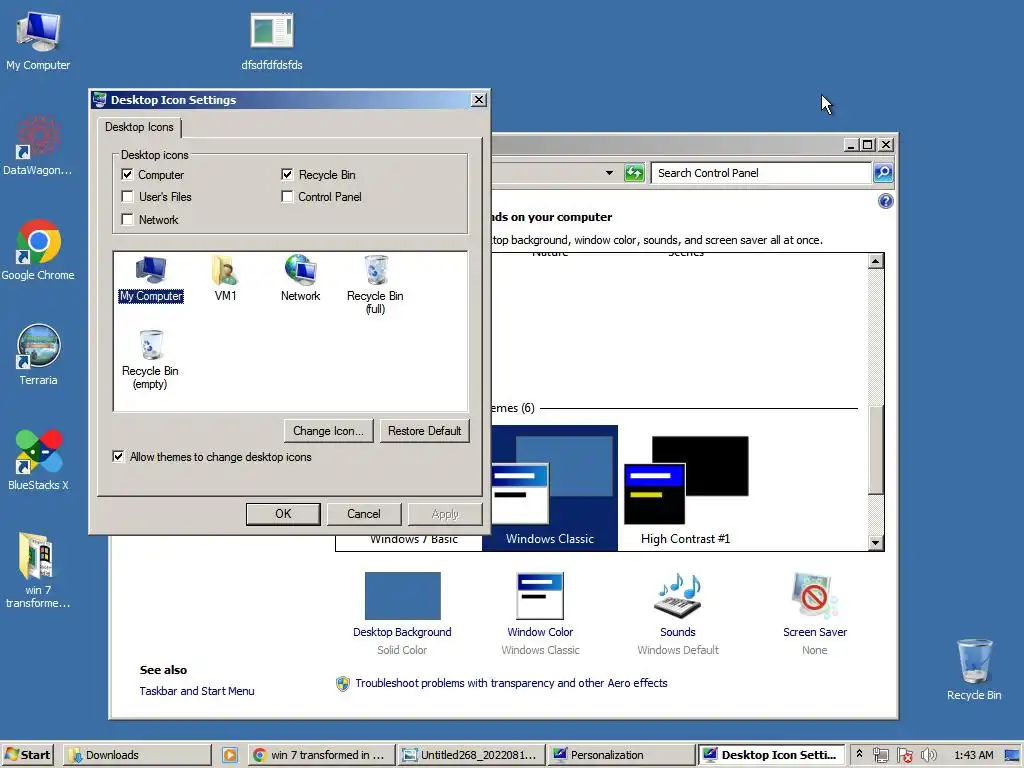Confirm with the OK button

click(283, 514)
